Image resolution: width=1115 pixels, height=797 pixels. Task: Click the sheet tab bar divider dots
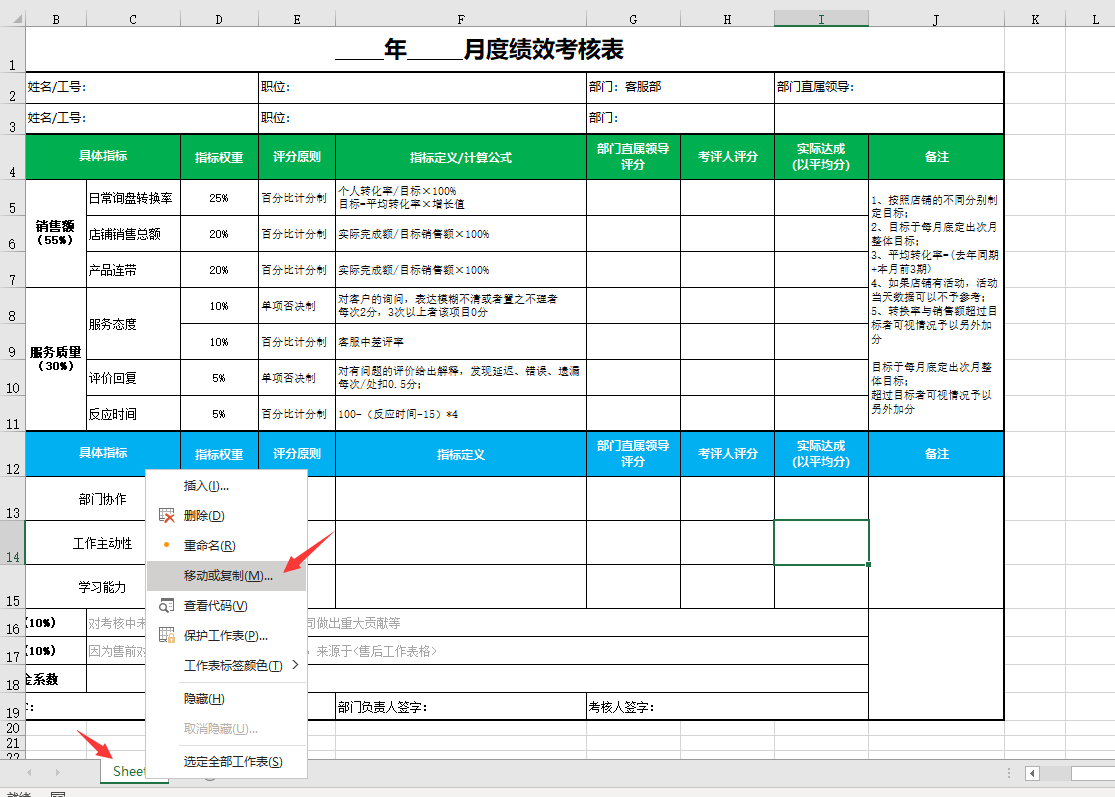(x=1008, y=773)
